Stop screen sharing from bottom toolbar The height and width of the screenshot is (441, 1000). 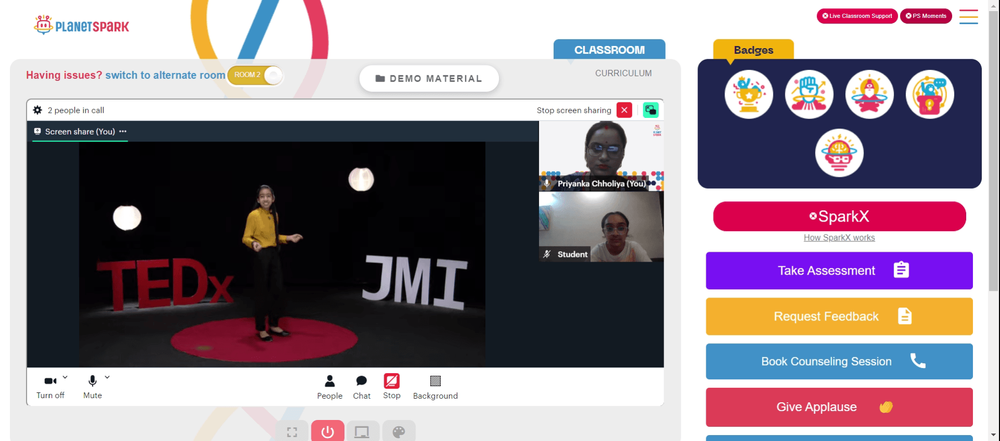(392, 387)
